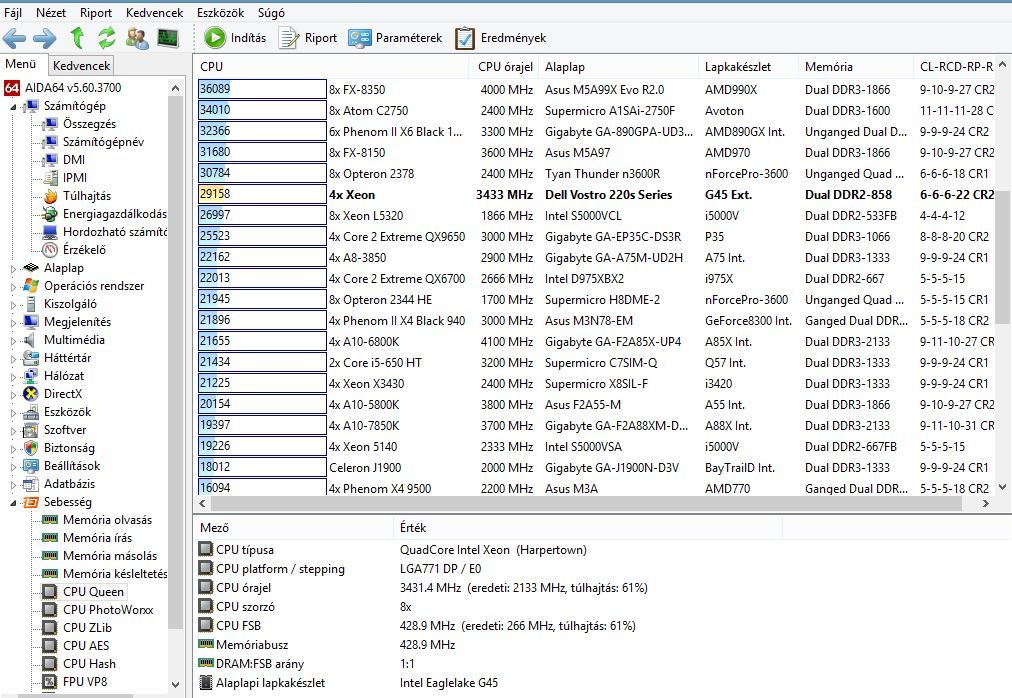
Task: Open the Súgó menu
Action: click(x=271, y=12)
